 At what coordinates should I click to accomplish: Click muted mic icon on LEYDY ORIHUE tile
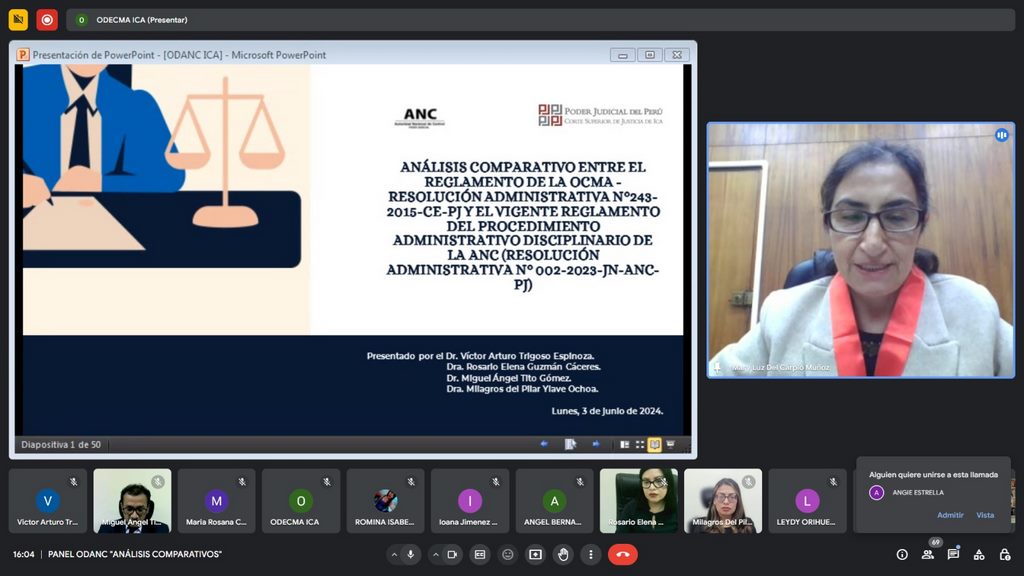(x=833, y=482)
